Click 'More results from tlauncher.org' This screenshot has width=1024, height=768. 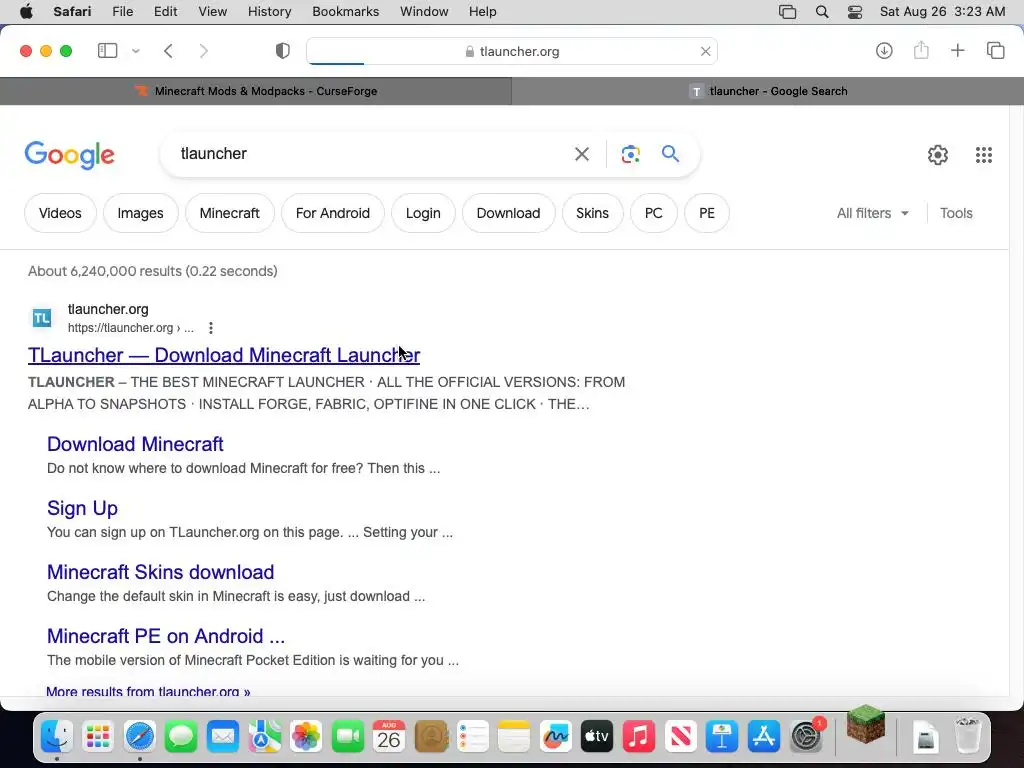coord(148,691)
